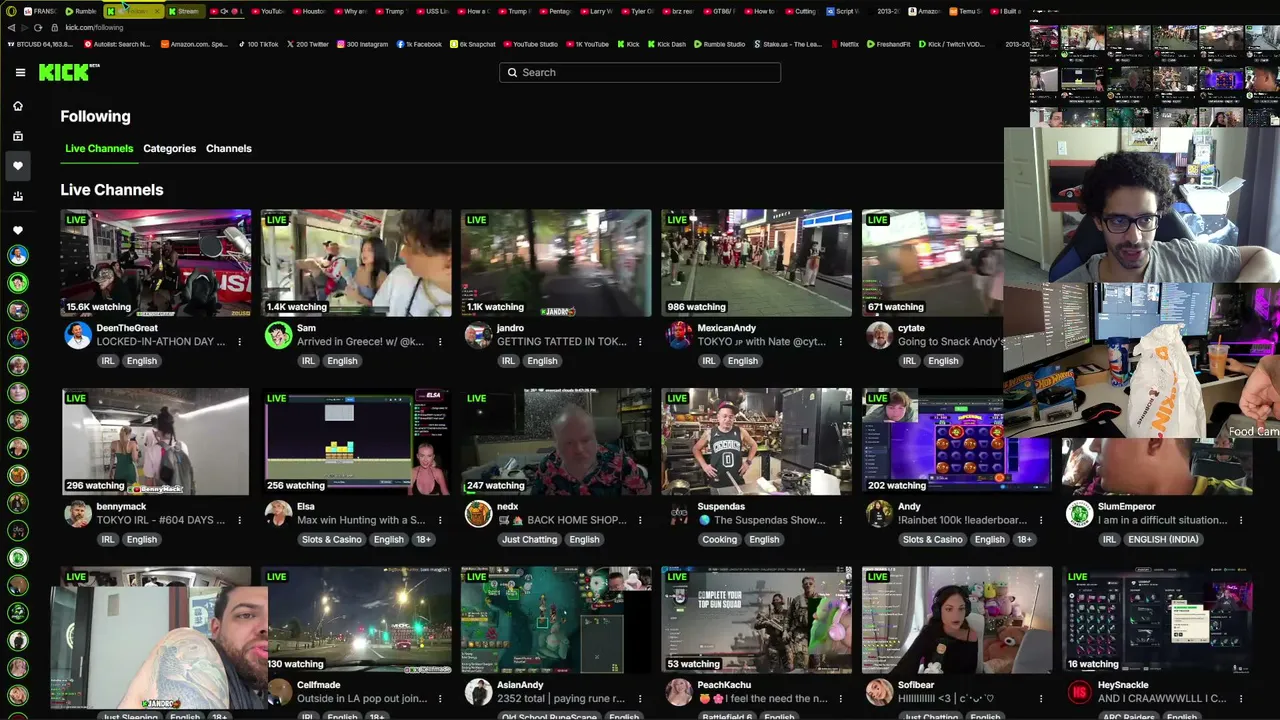Open Sam's channel avatar
The height and width of the screenshot is (720, 1280).
point(278,335)
